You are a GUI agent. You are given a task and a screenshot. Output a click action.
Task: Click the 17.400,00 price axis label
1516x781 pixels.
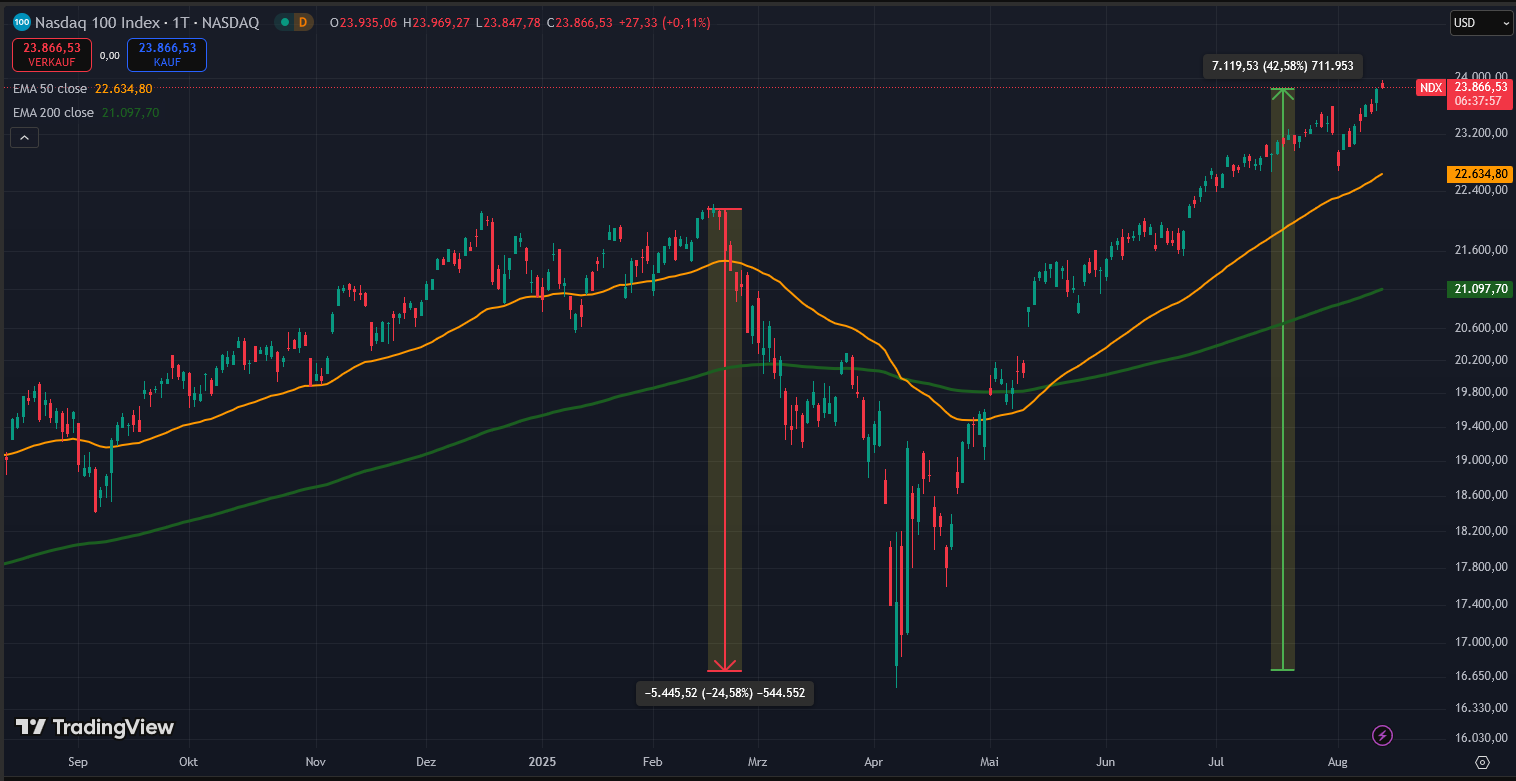coord(1479,604)
